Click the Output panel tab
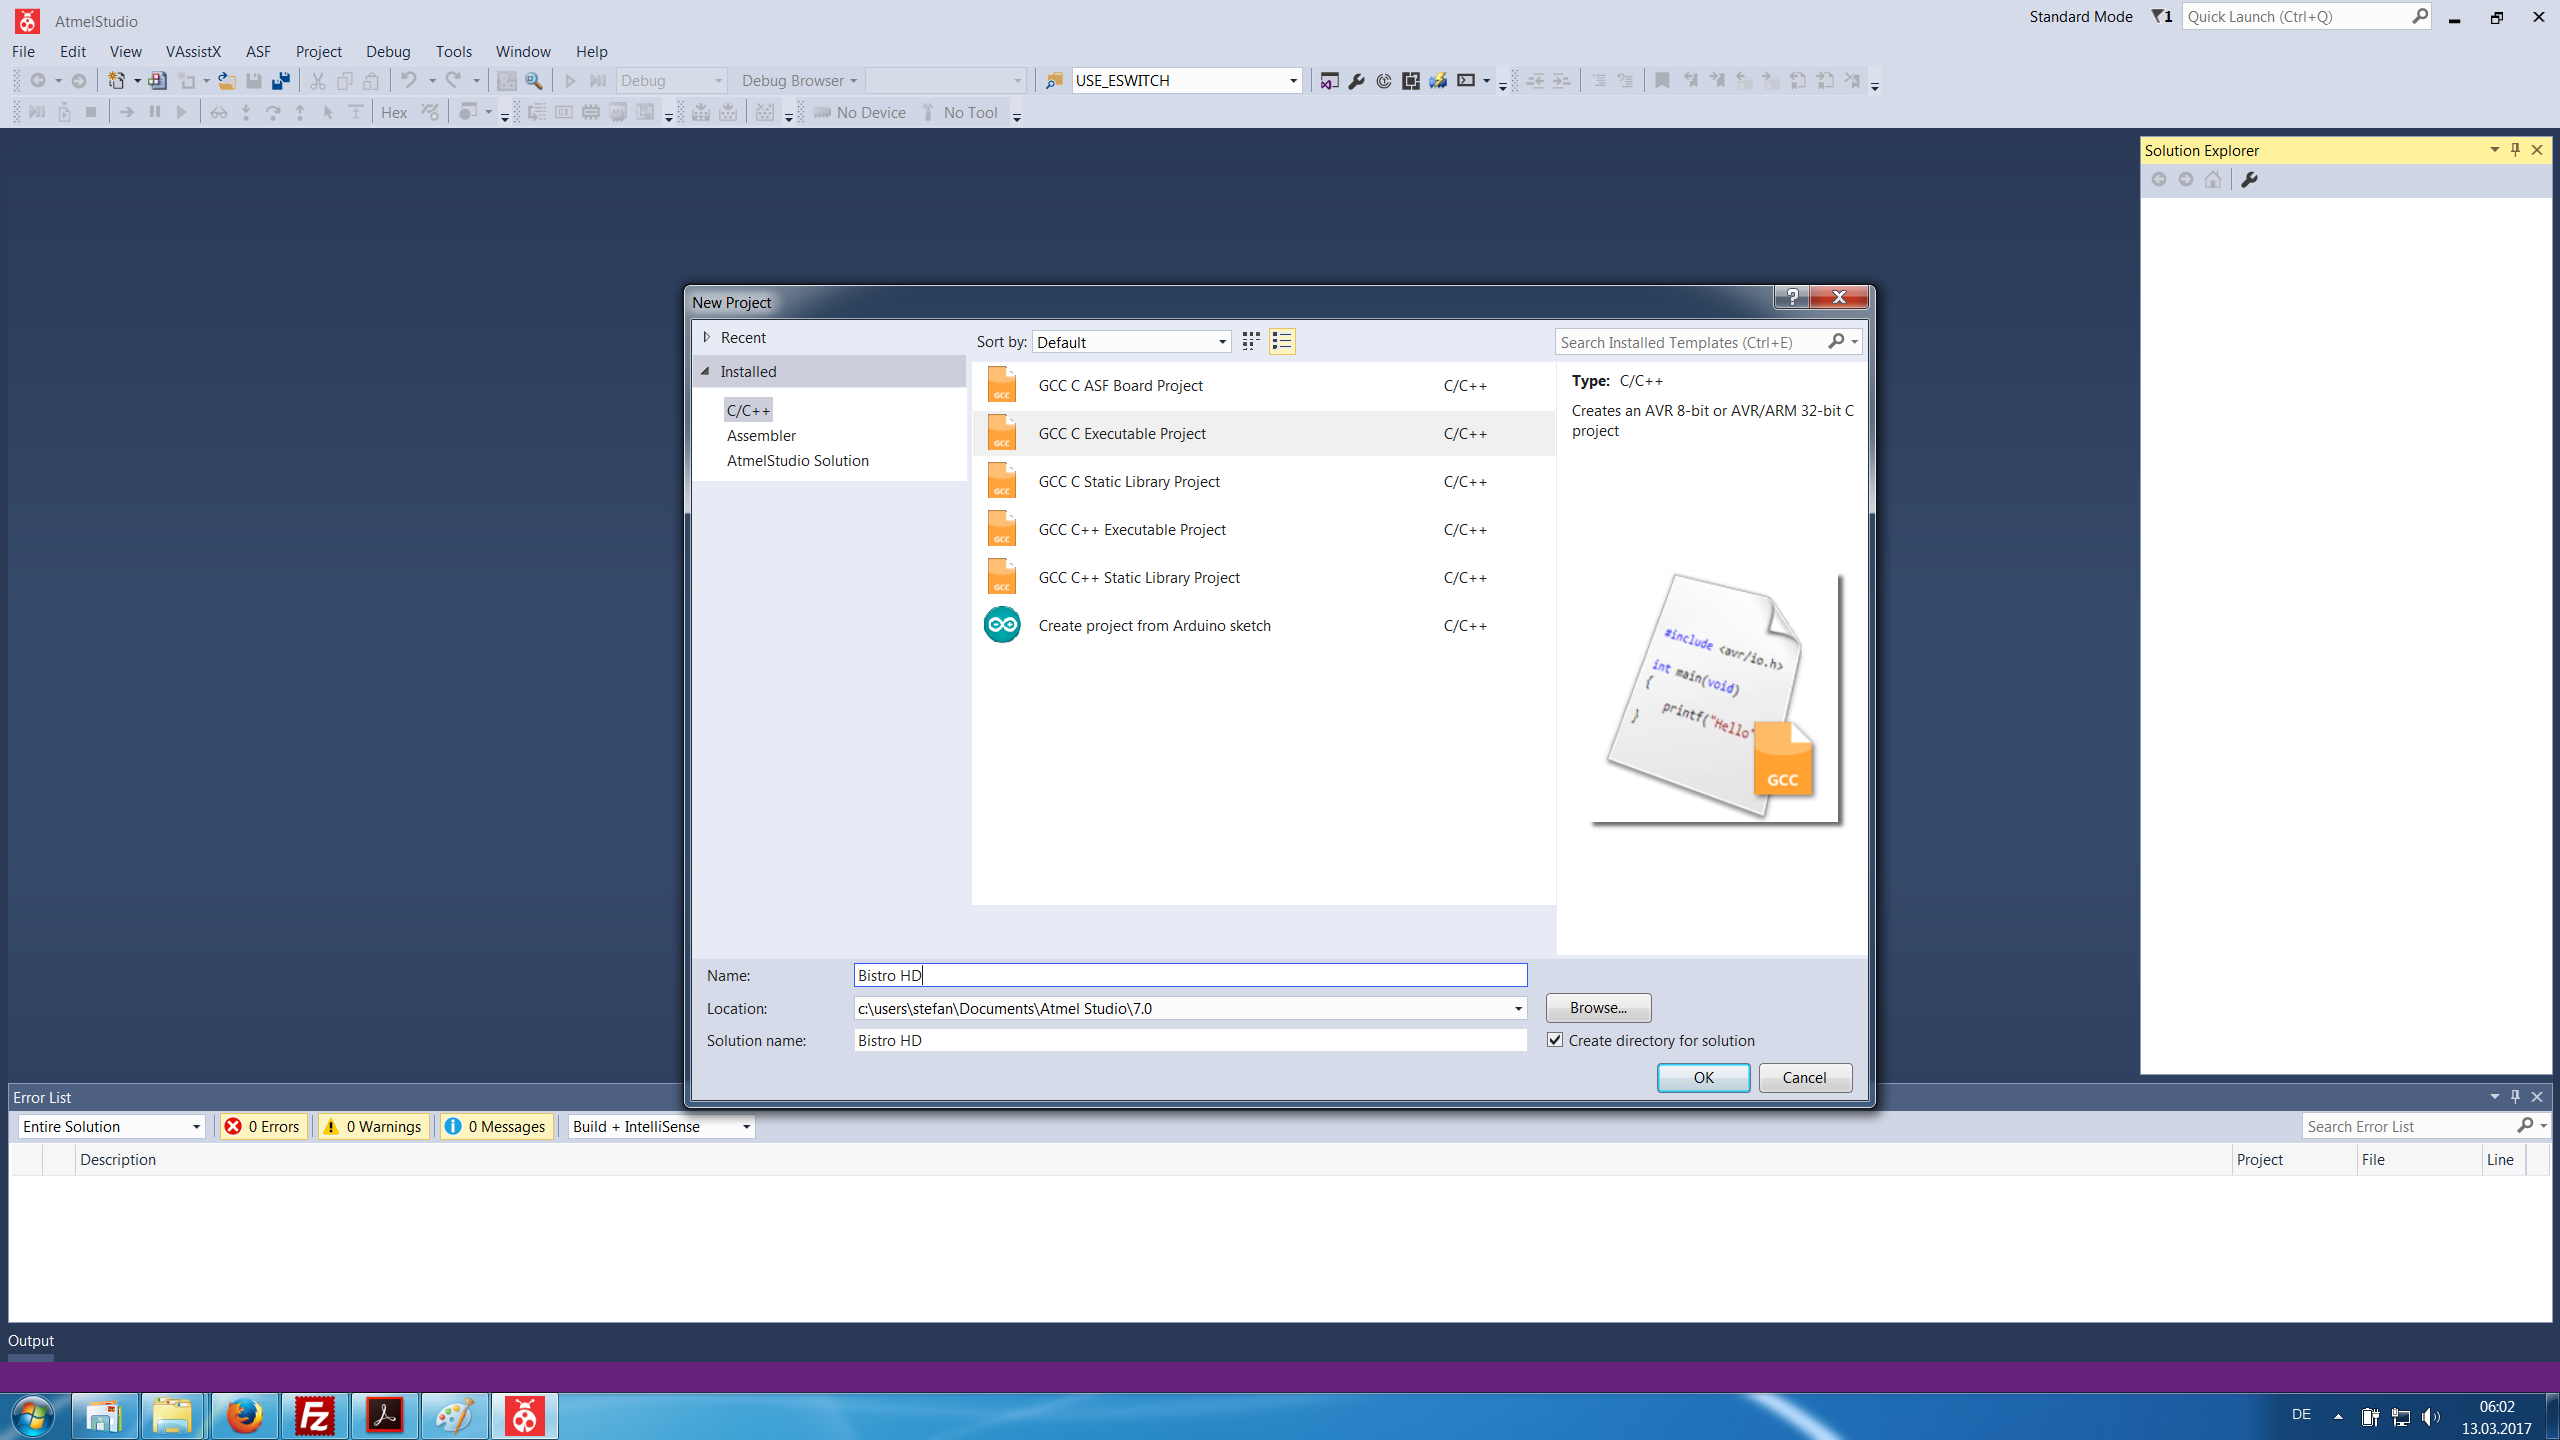The image size is (2560, 1440). click(x=31, y=1340)
